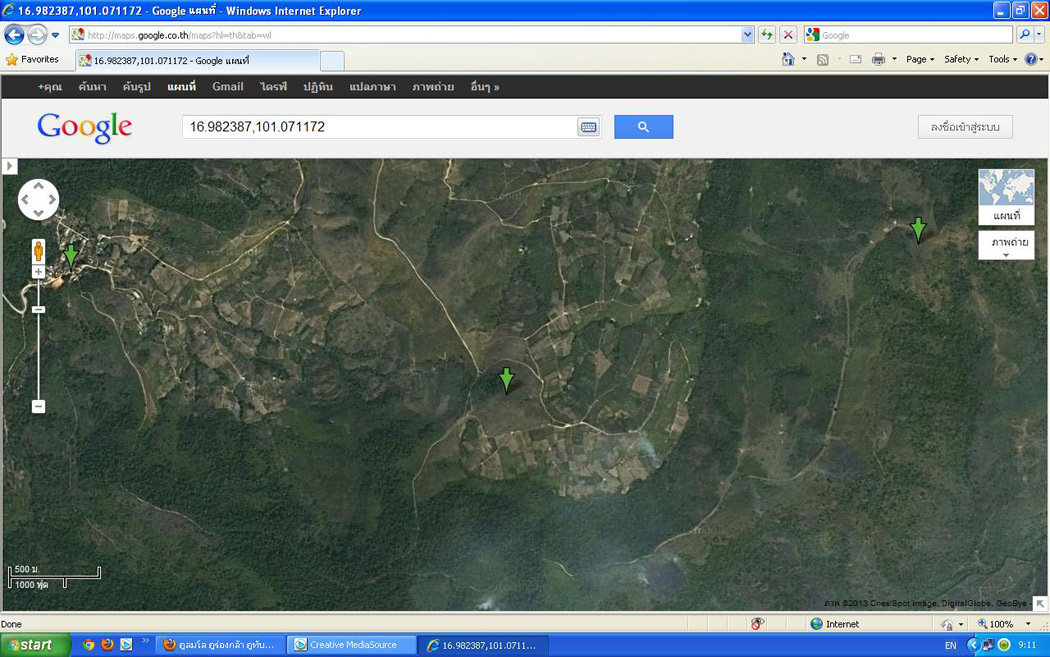Click the blue map search button
The width and height of the screenshot is (1050, 657).
pyautogui.click(x=643, y=127)
